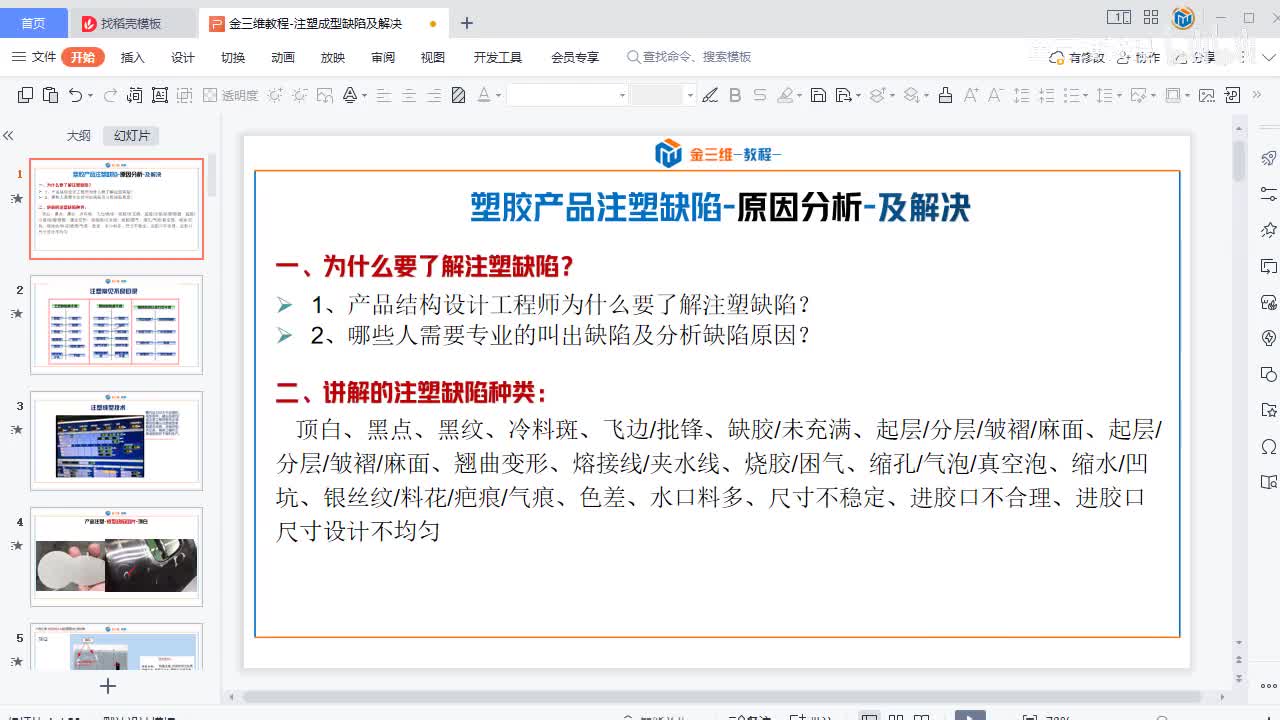Select the 幻灯片 slides panel tab
Viewport: 1280px width, 720px height.
click(x=132, y=135)
